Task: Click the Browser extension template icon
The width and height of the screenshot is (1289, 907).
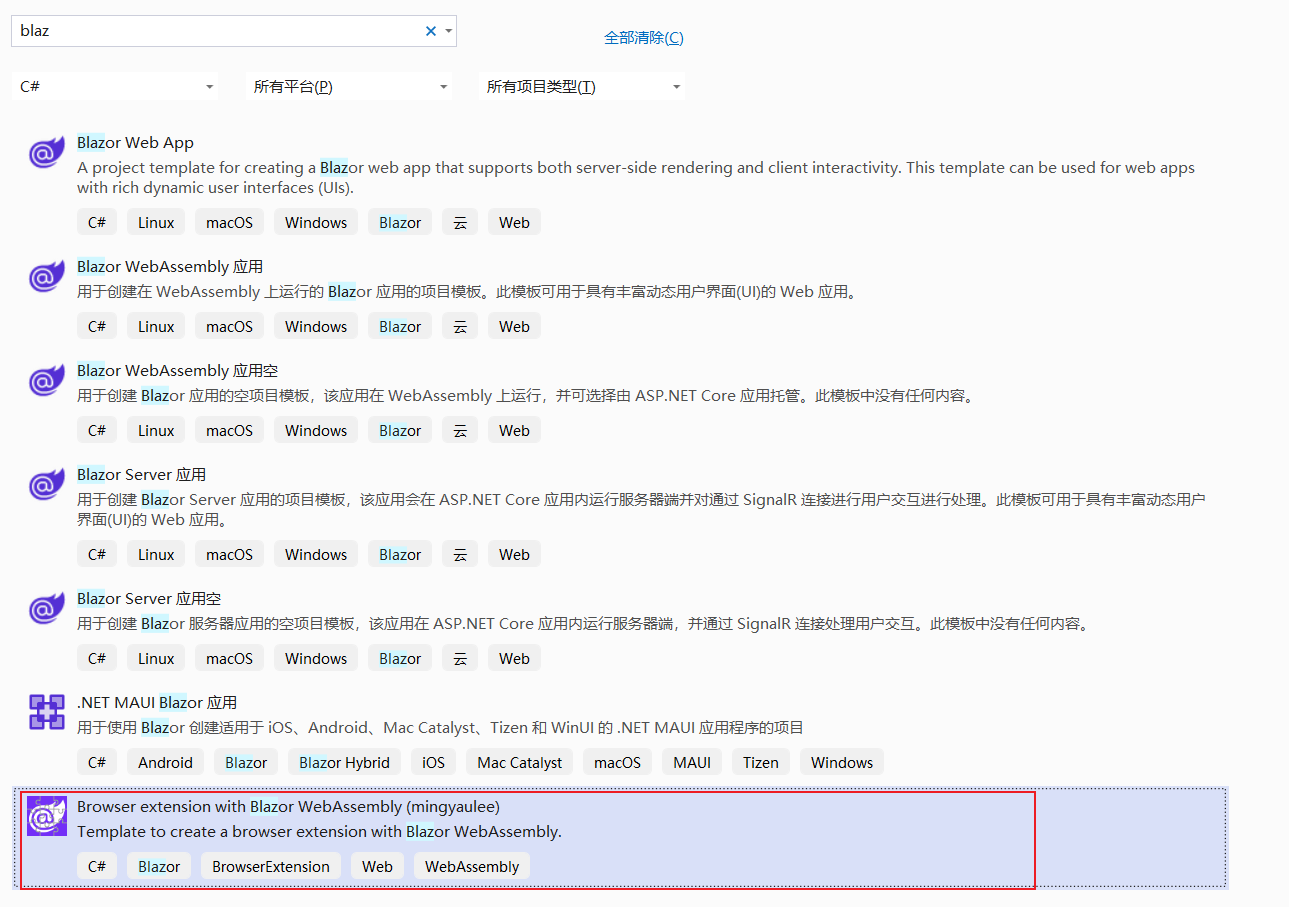Action: pos(47,817)
